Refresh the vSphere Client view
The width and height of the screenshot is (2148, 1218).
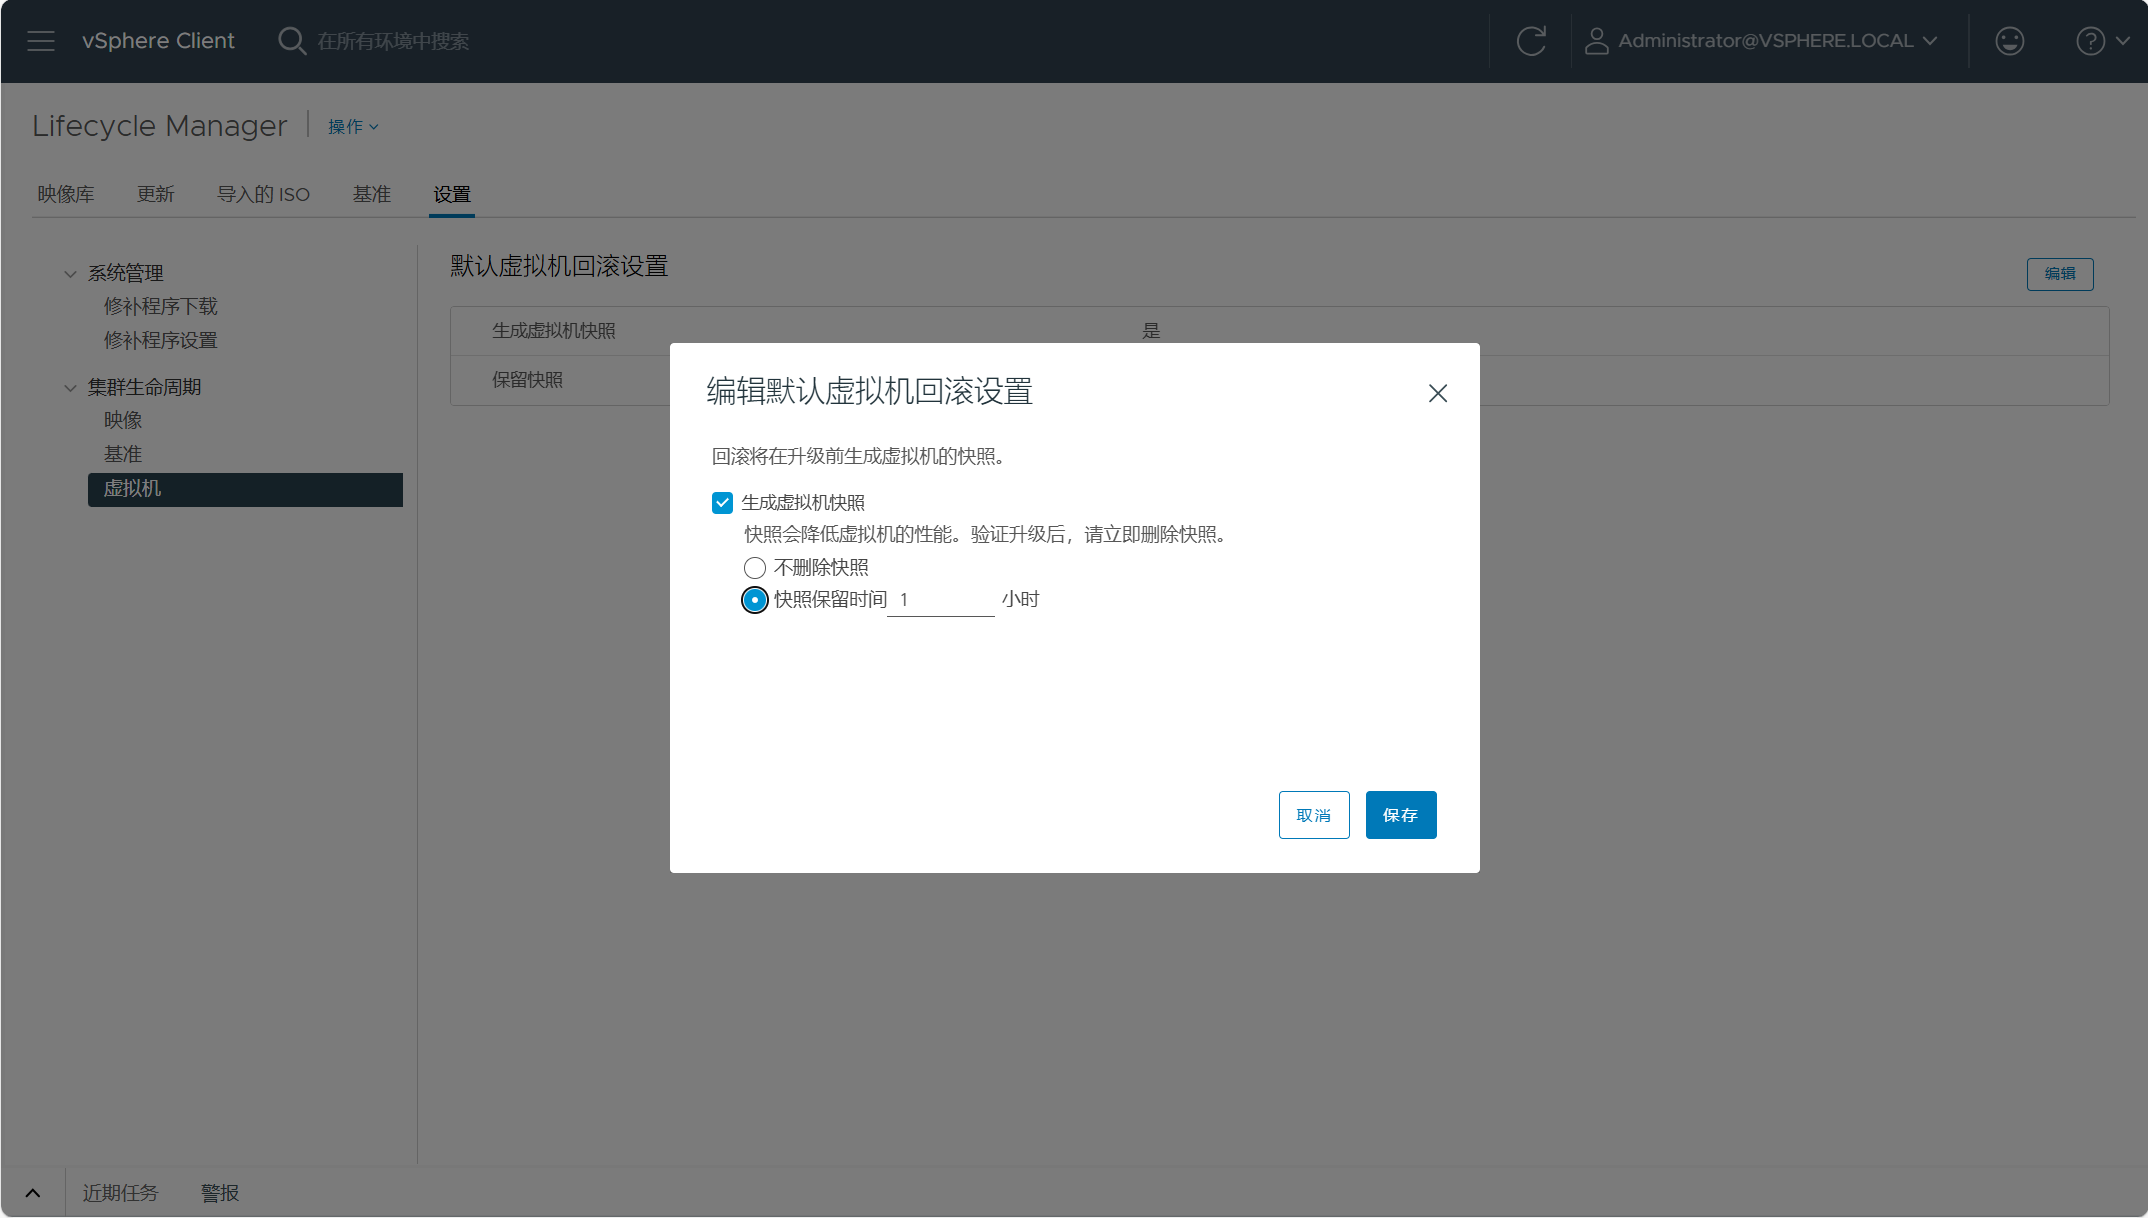tap(1531, 41)
